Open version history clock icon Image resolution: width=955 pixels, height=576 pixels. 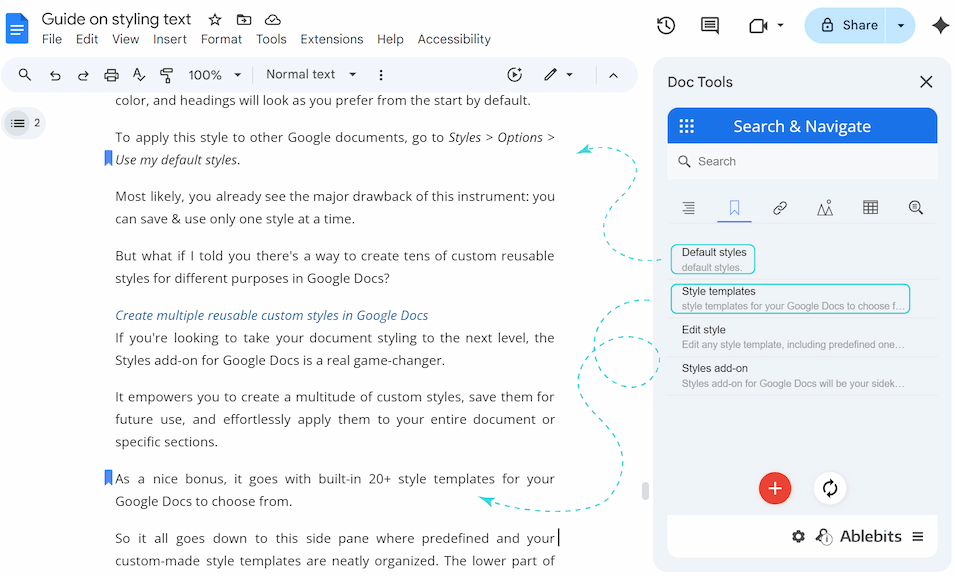[666, 26]
